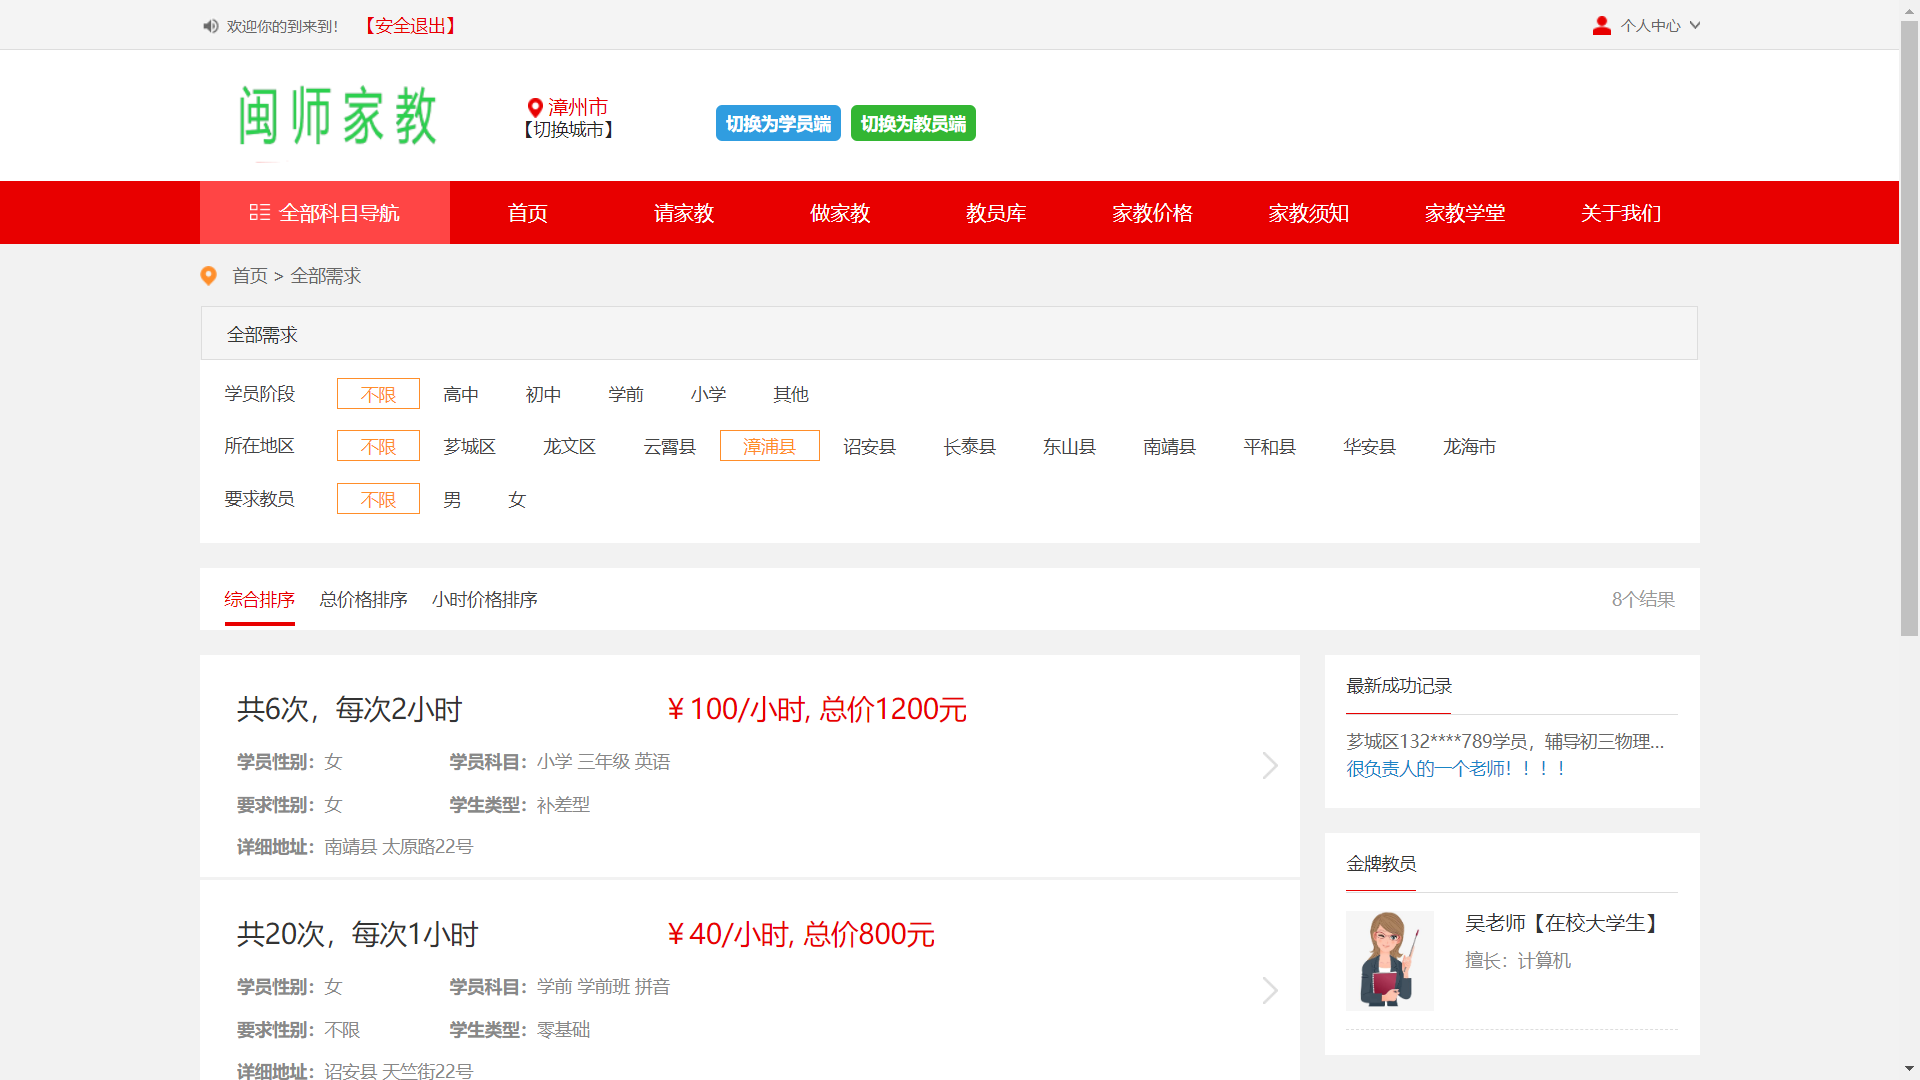The image size is (1920, 1080).
Task: Click the 切换为学员端 button
Action: (x=778, y=123)
